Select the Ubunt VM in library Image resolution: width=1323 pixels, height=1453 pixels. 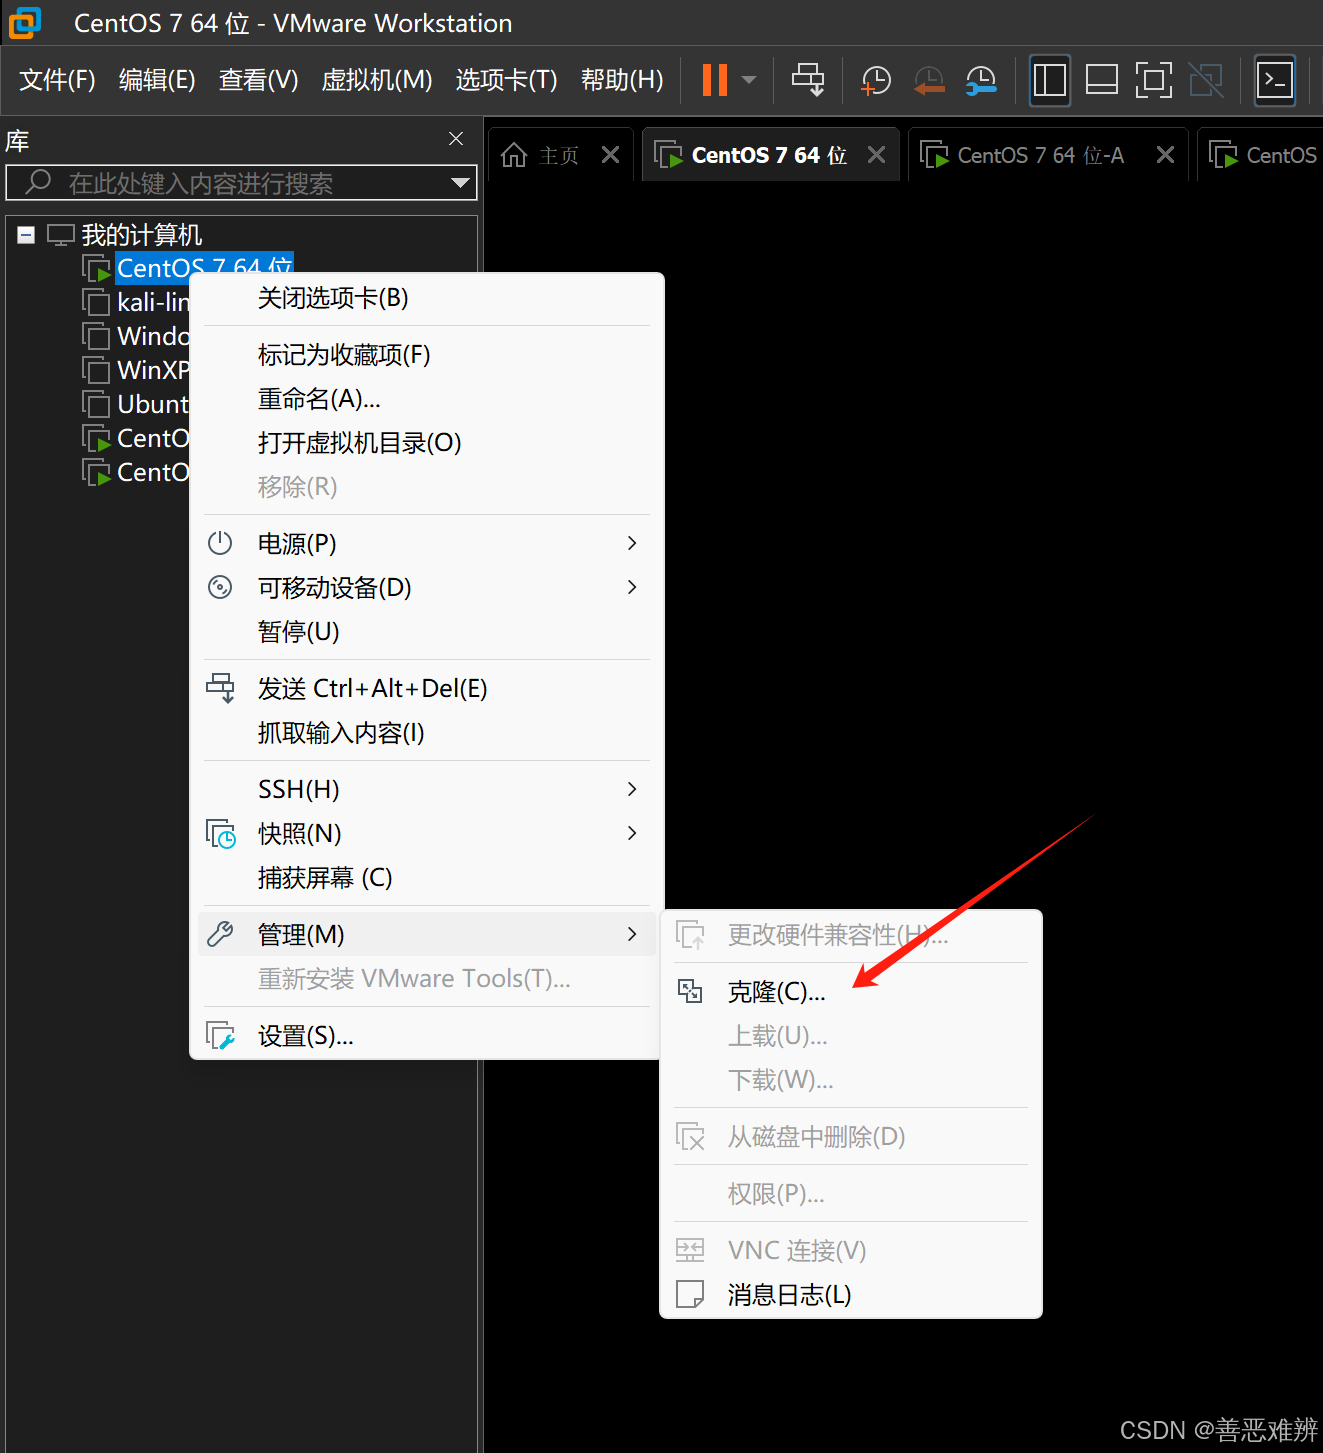(x=153, y=404)
